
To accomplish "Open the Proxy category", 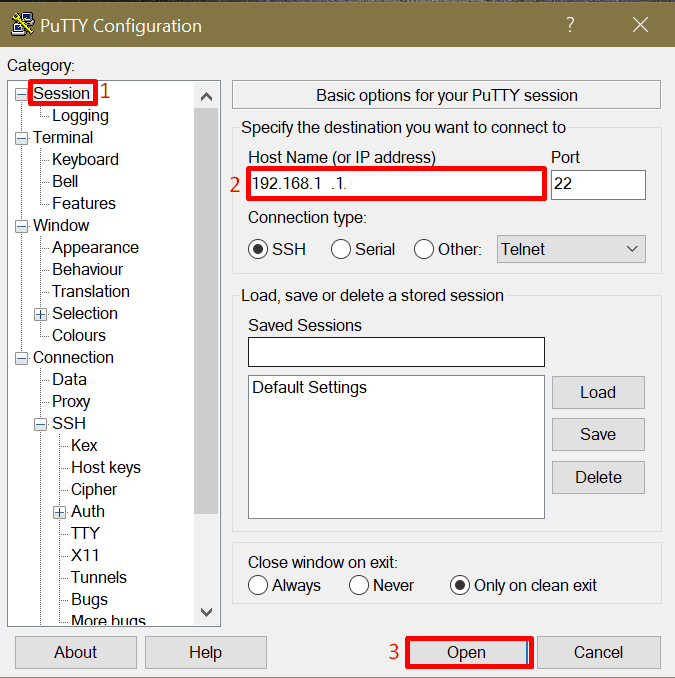I will (x=71, y=402).
